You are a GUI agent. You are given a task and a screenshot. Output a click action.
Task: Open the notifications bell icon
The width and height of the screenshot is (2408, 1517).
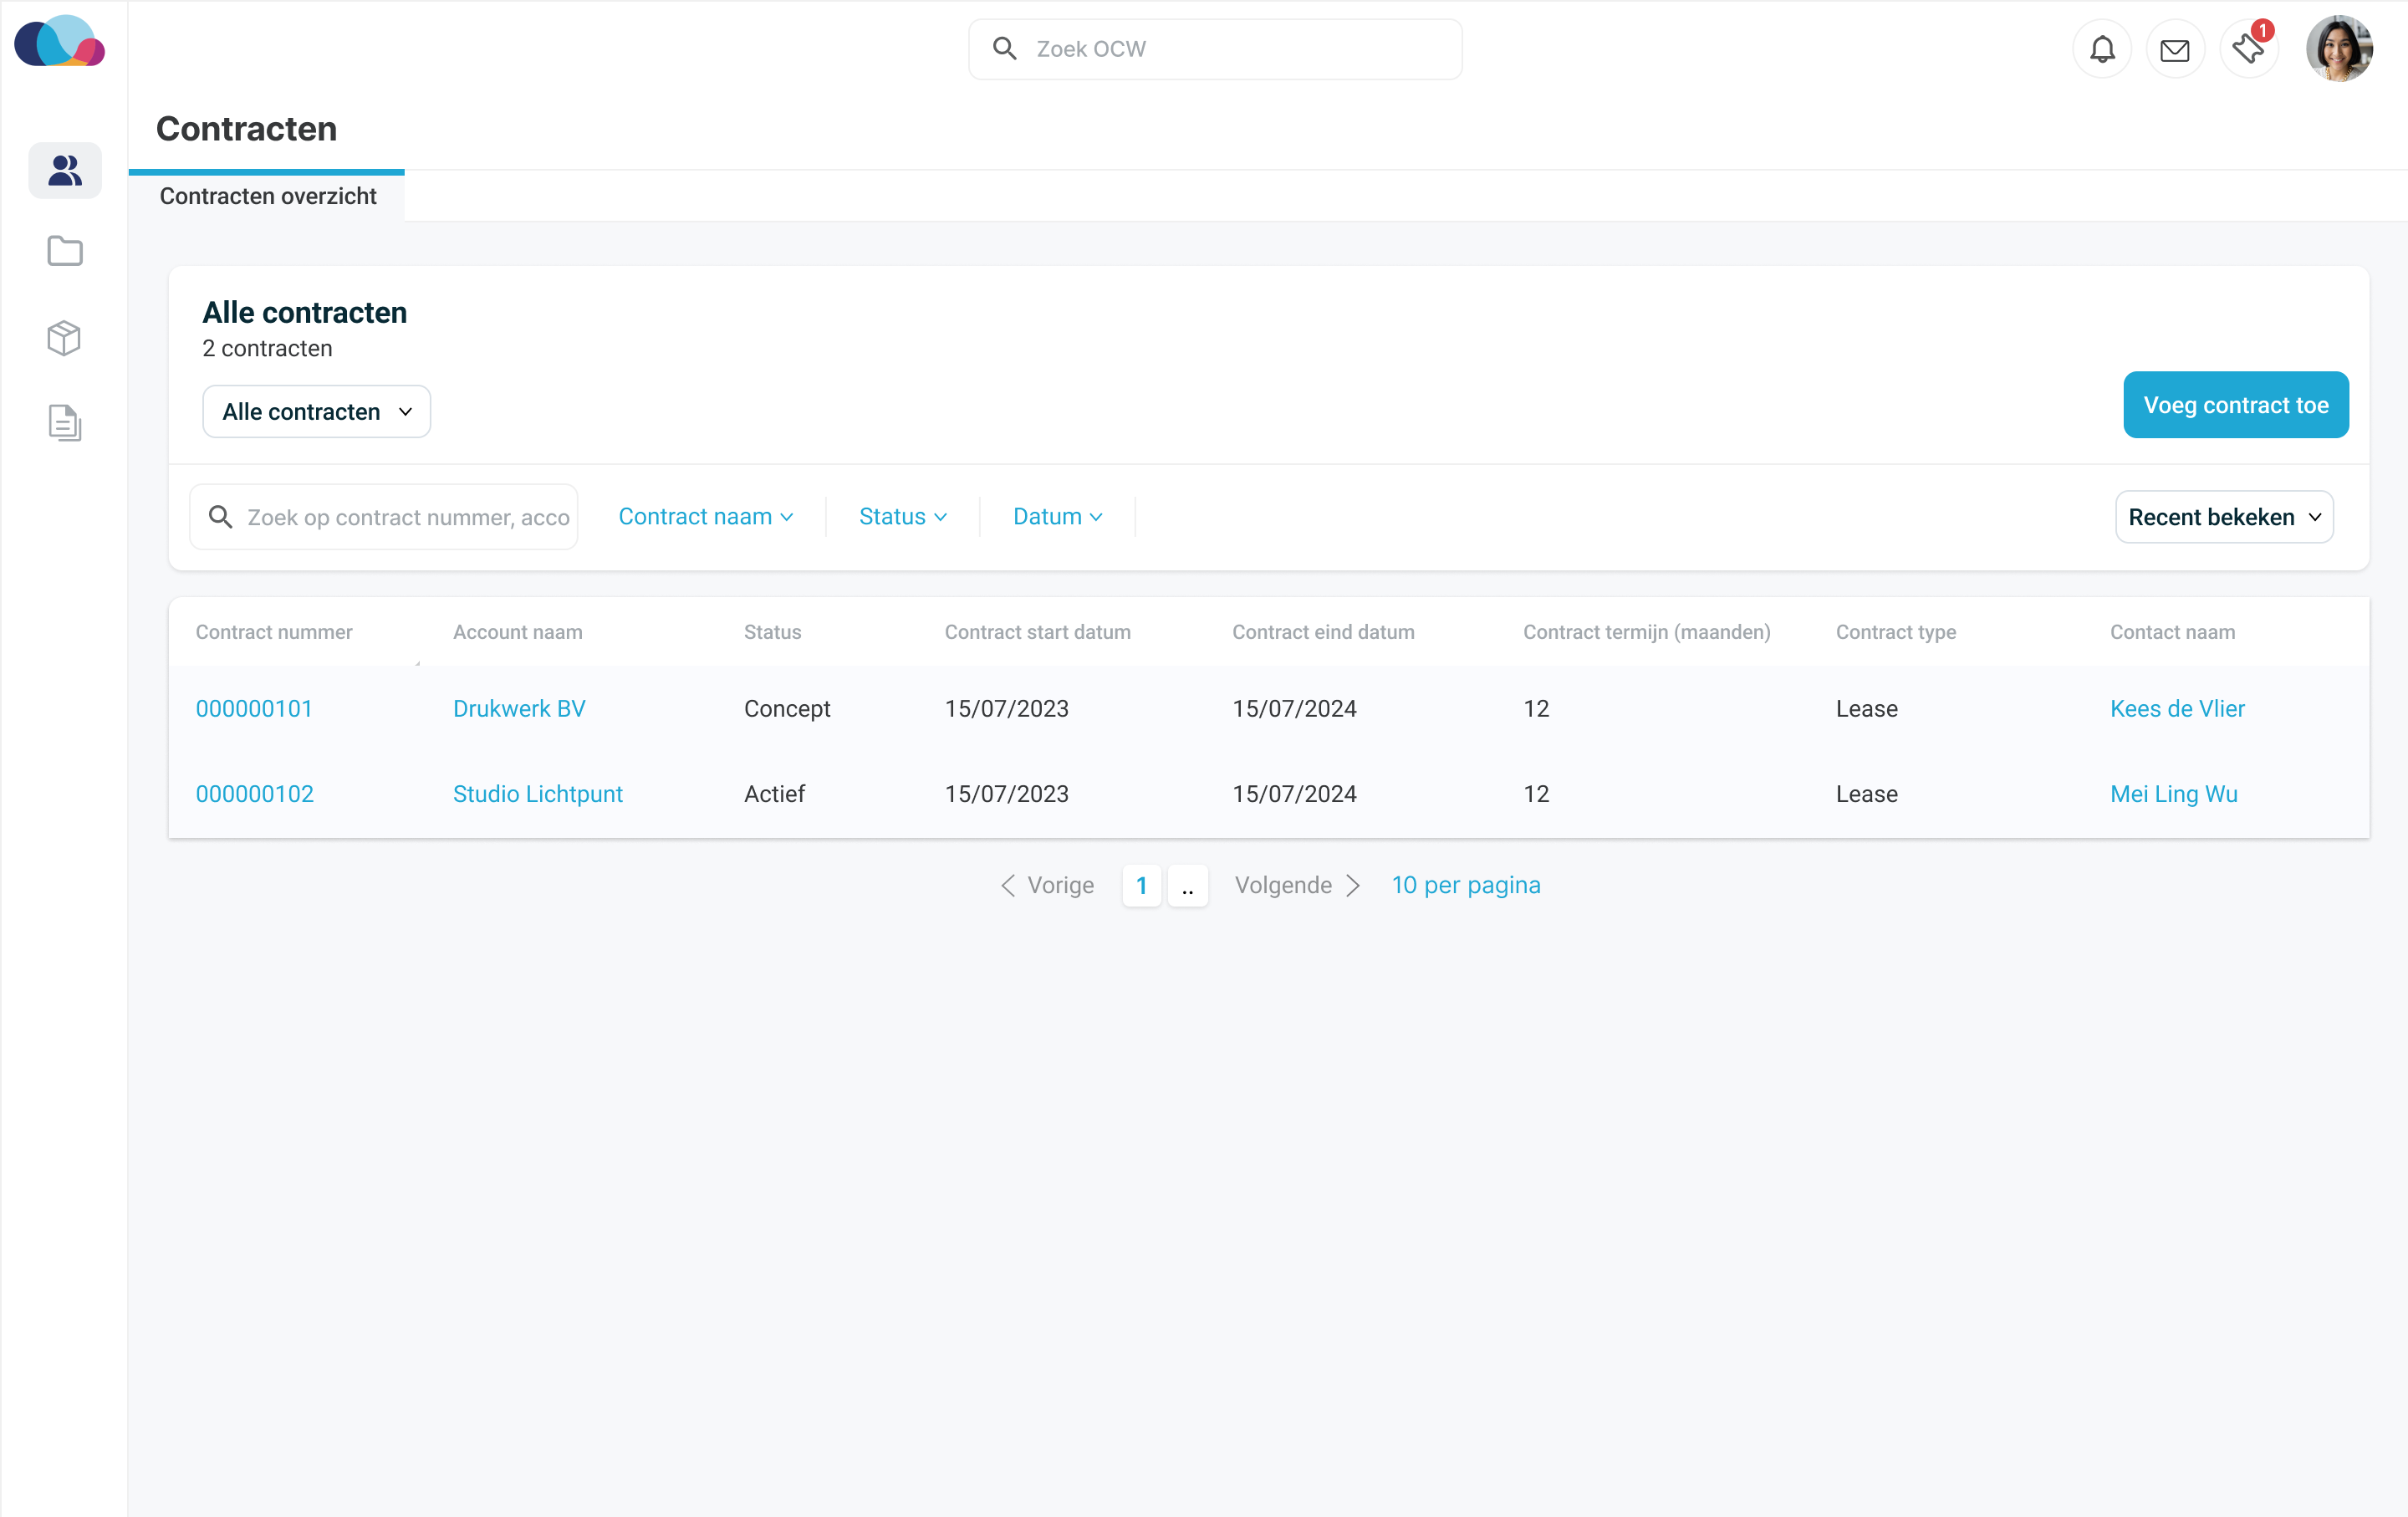coord(2102,49)
